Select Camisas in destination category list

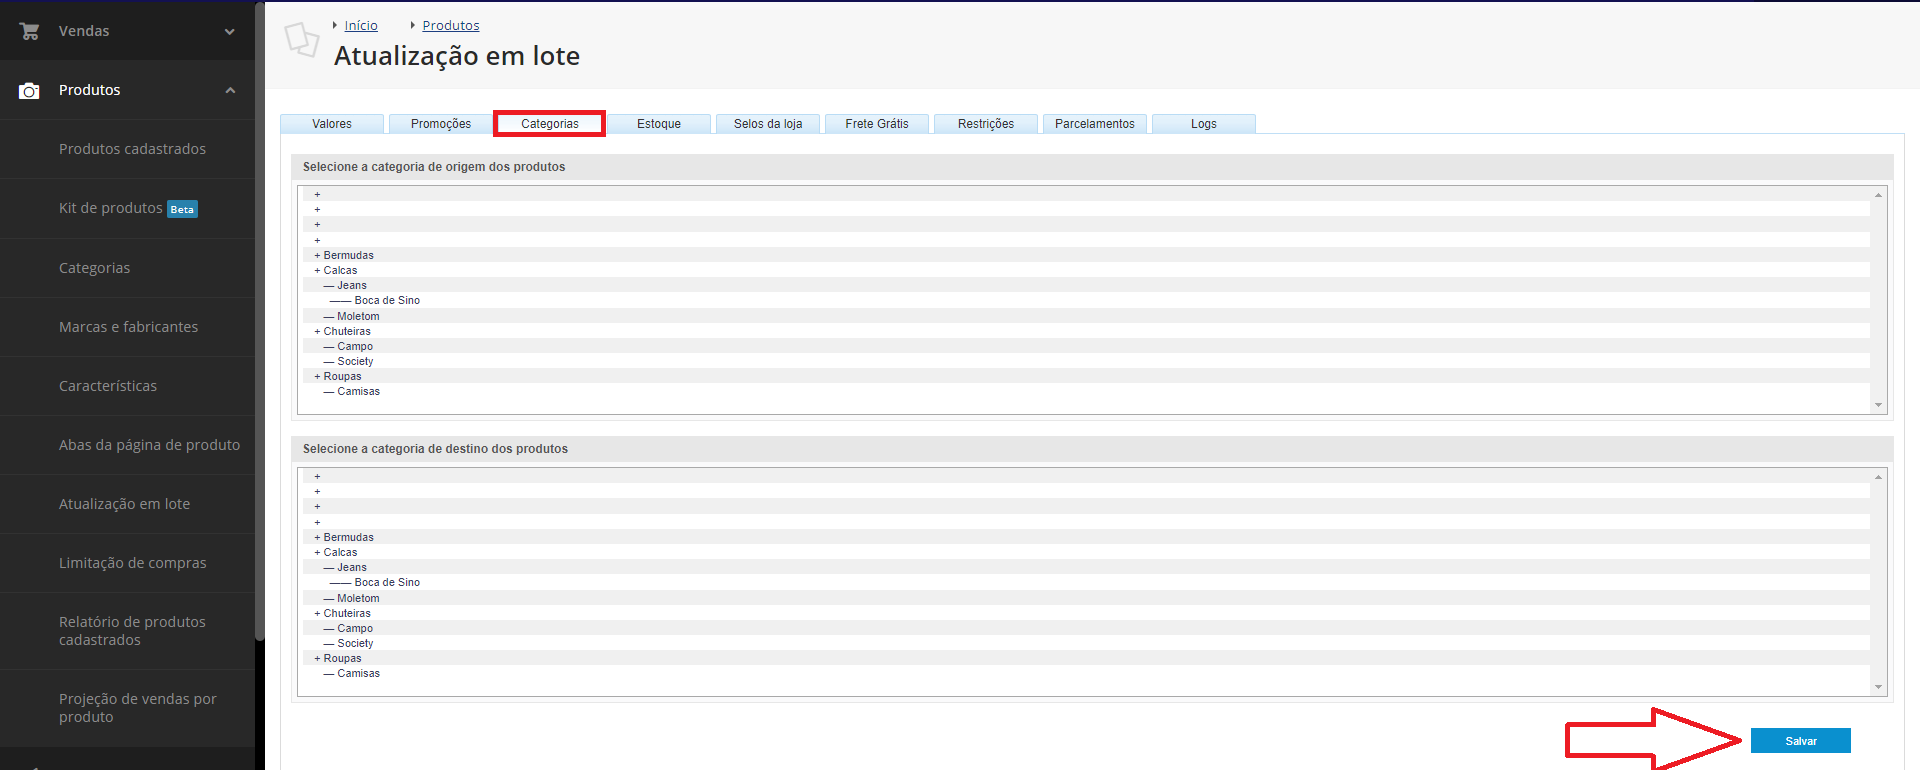tap(1086, 673)
